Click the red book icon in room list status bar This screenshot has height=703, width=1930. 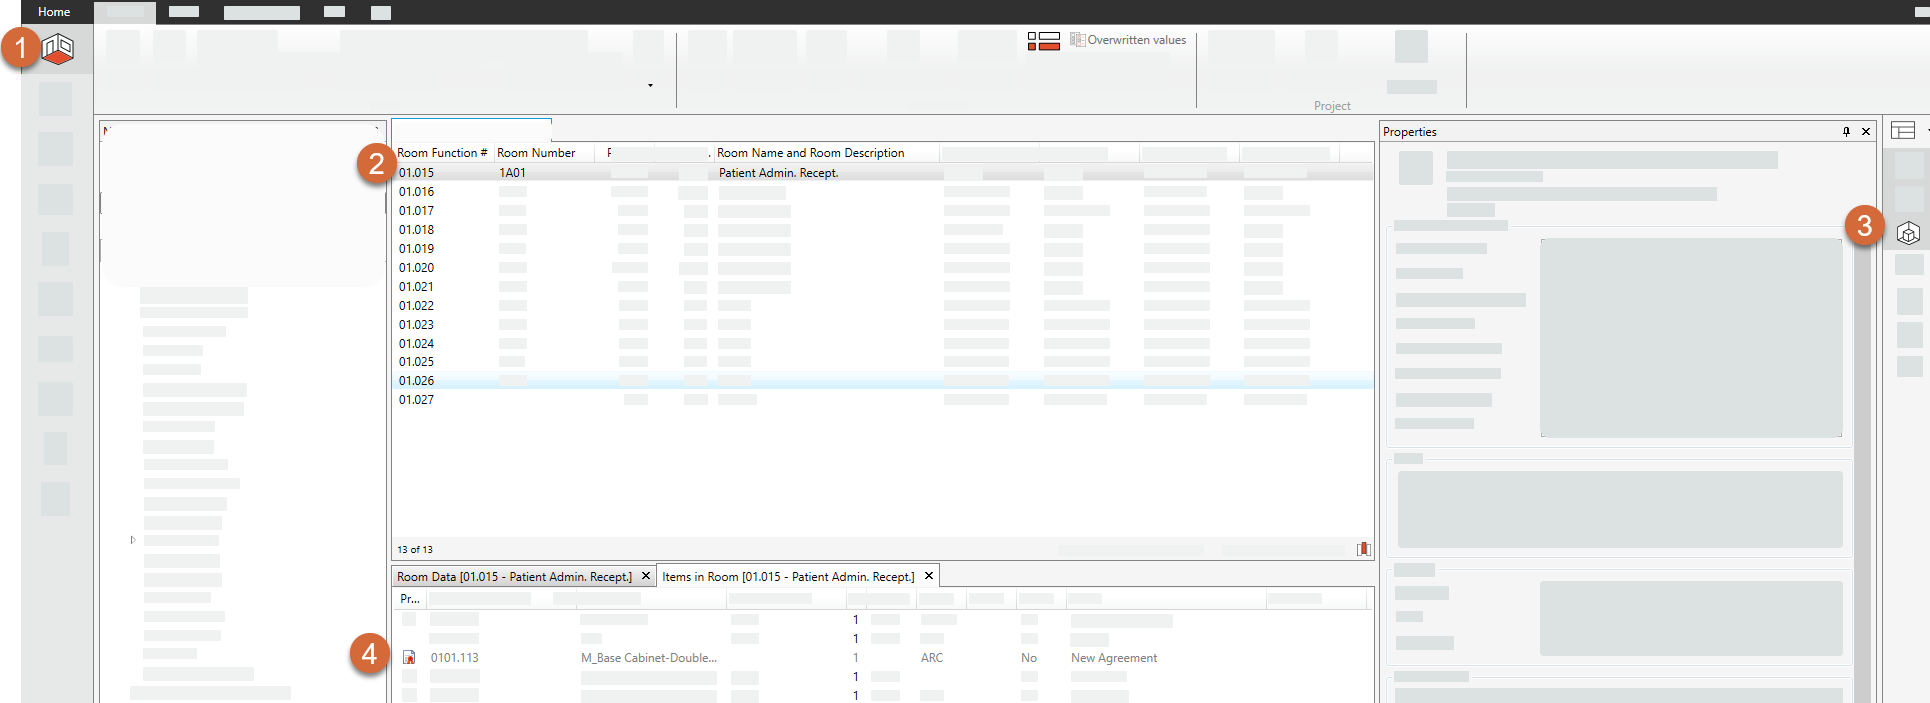1363,549
